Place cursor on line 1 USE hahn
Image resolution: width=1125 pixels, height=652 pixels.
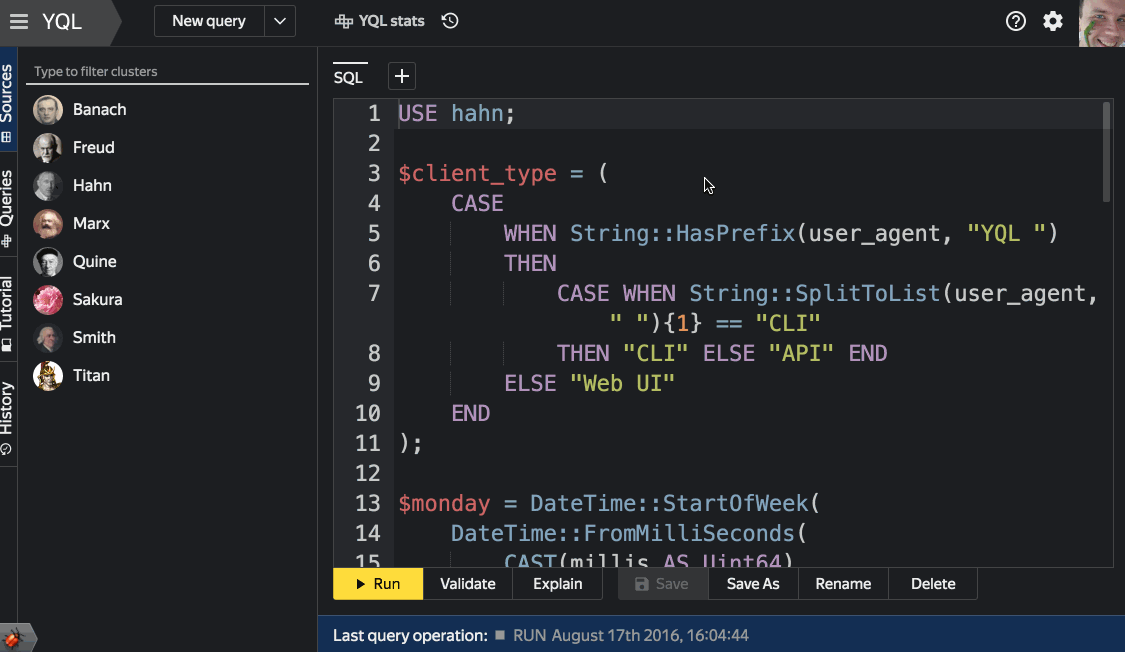456,113
